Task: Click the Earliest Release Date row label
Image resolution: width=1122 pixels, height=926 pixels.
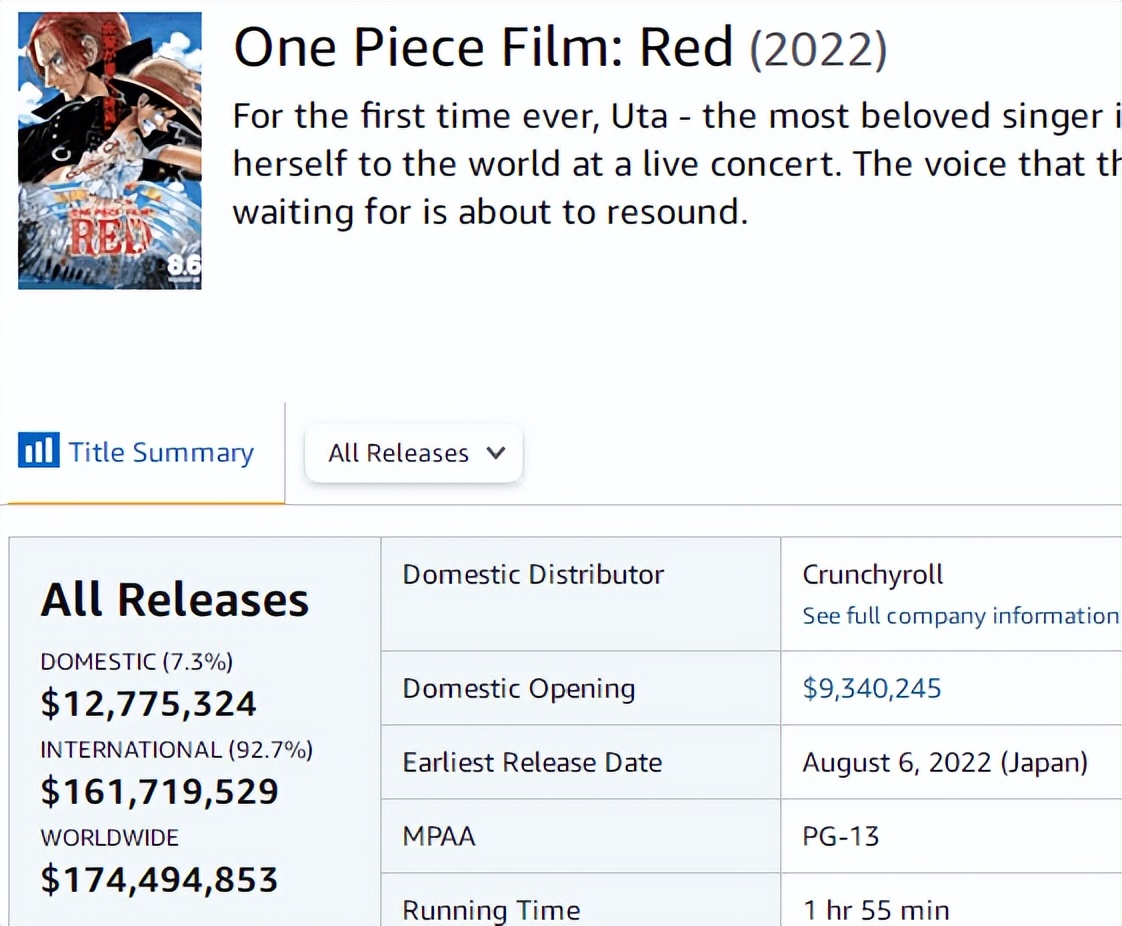Action: pyautogui.click(x=532, y=763)
